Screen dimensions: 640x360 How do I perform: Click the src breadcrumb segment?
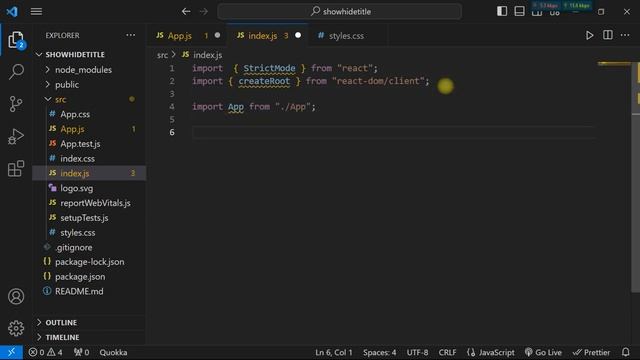pyautogui.click(x=162, y=55)
